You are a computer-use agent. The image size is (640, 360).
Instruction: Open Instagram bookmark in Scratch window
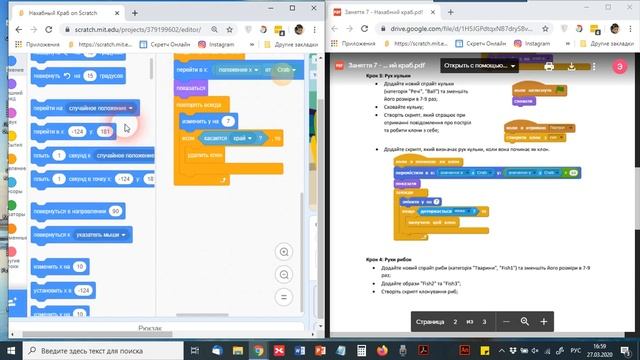click(216, 44)
